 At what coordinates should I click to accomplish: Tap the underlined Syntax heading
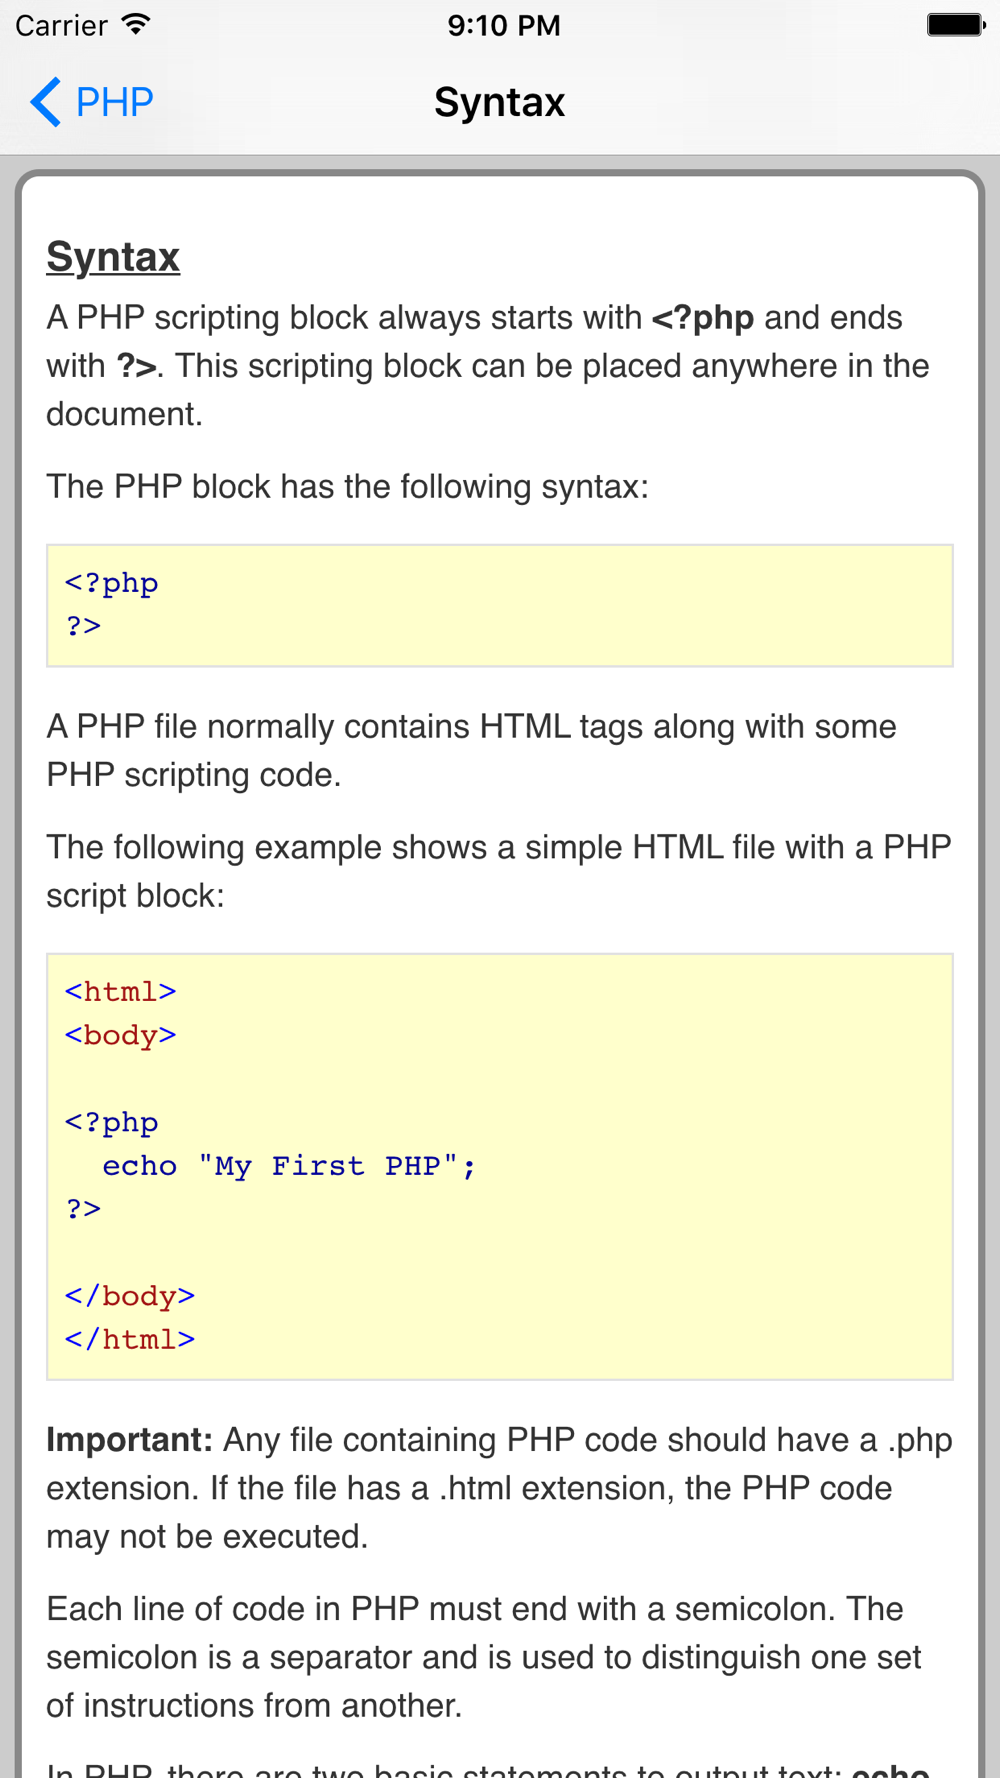[x=113, y=256]
